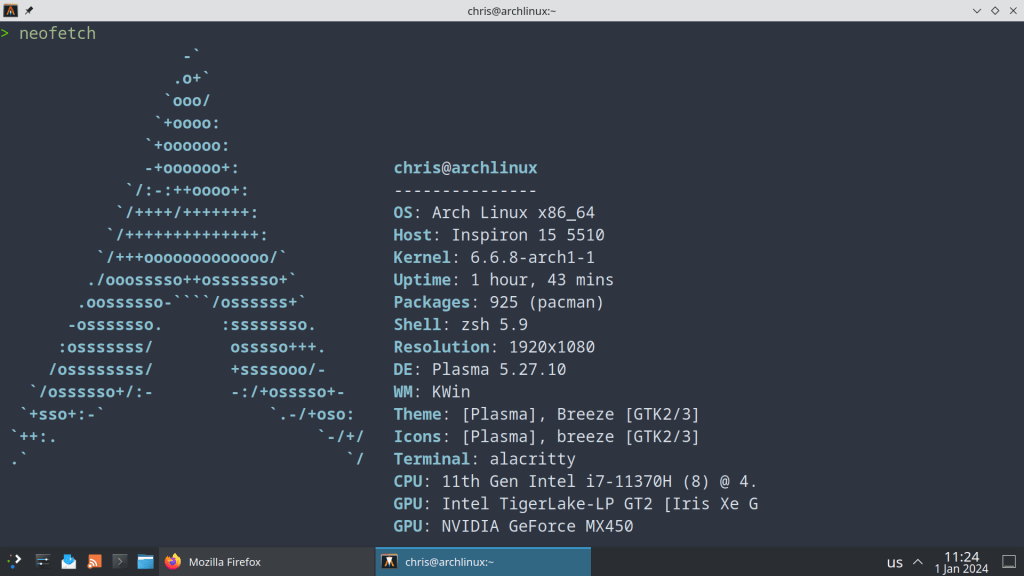1024x576 pixels.
Task: Close the chris@archlinux terminal window
Action: [1013, 10]
